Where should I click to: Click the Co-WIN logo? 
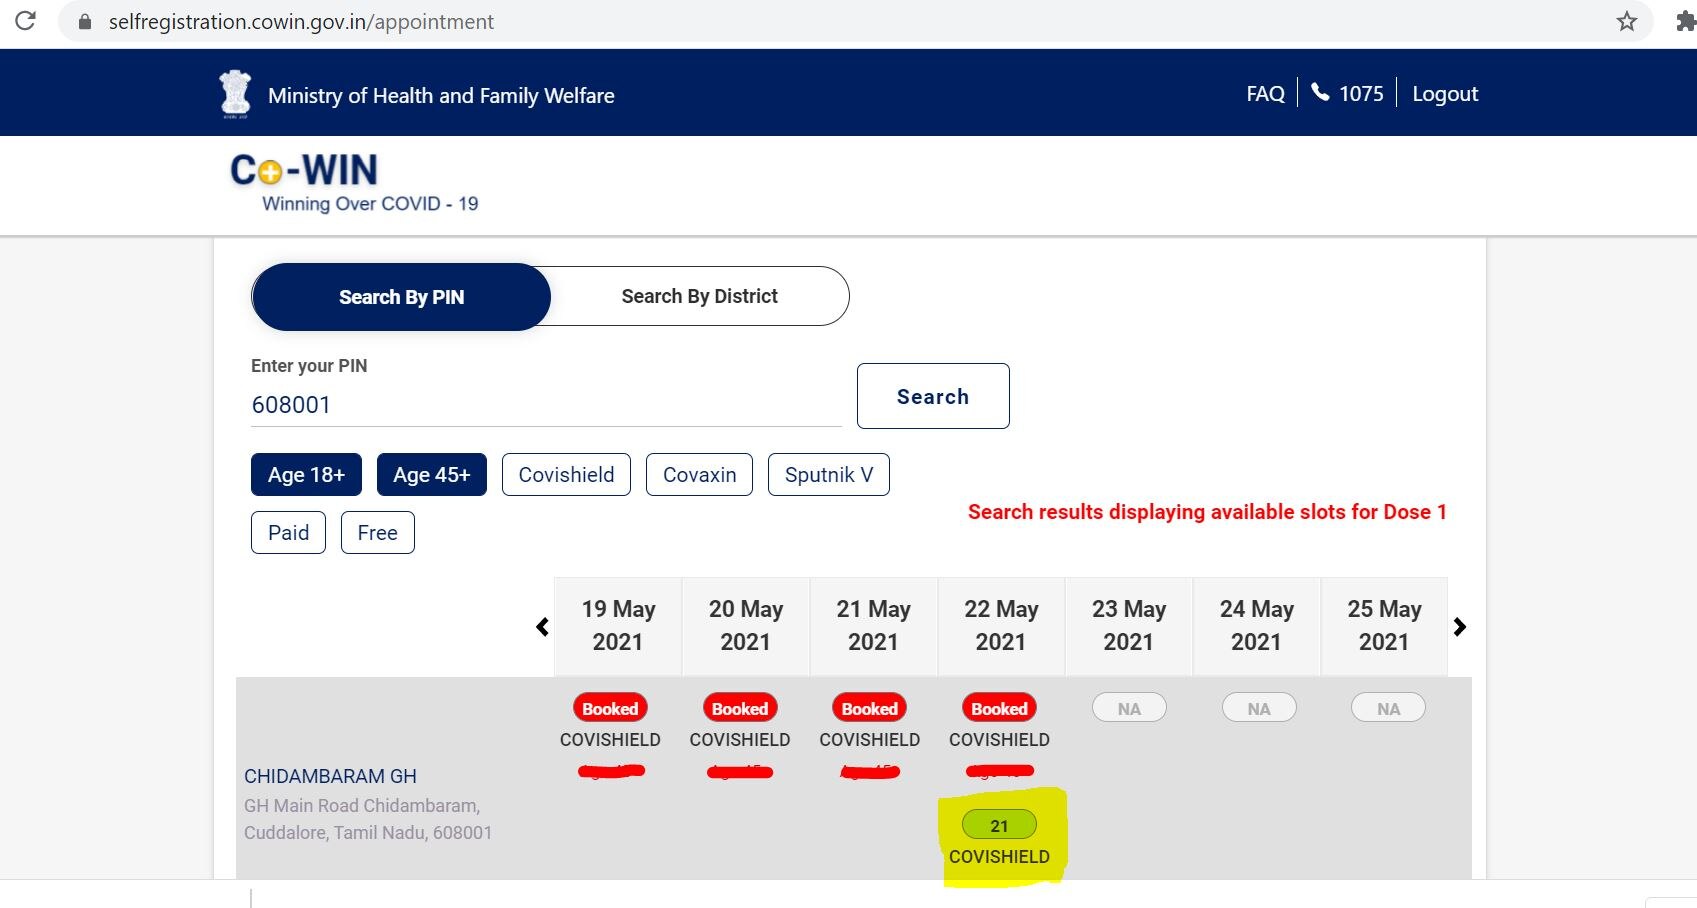click(304, 170)
